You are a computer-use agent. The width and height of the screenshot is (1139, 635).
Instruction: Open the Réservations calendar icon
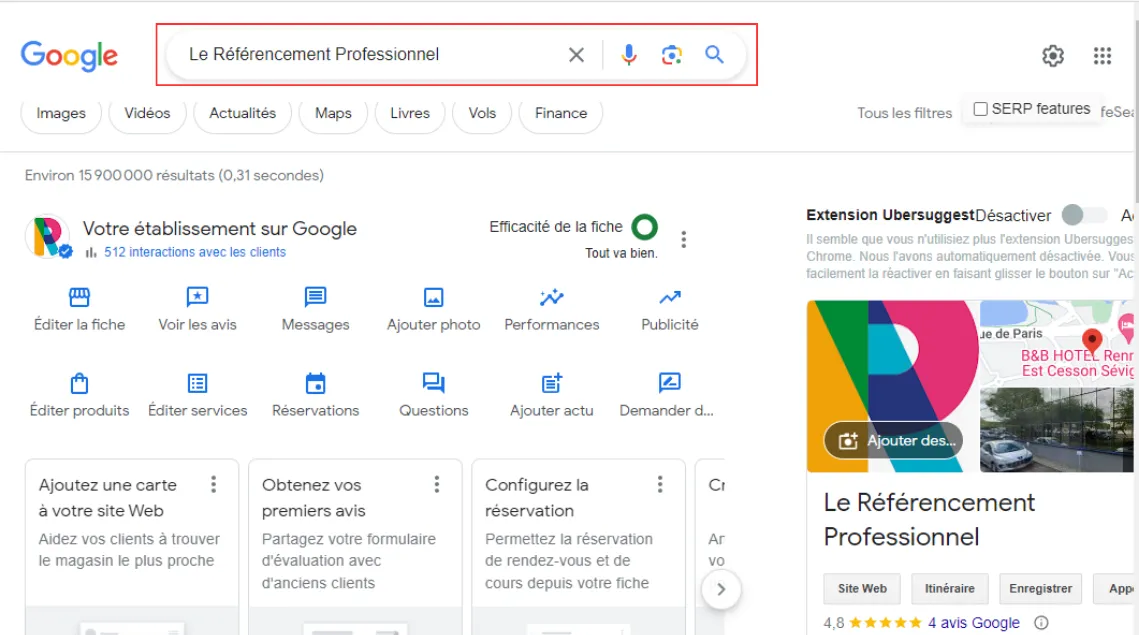pyautogui.click(x=315, y=383)
